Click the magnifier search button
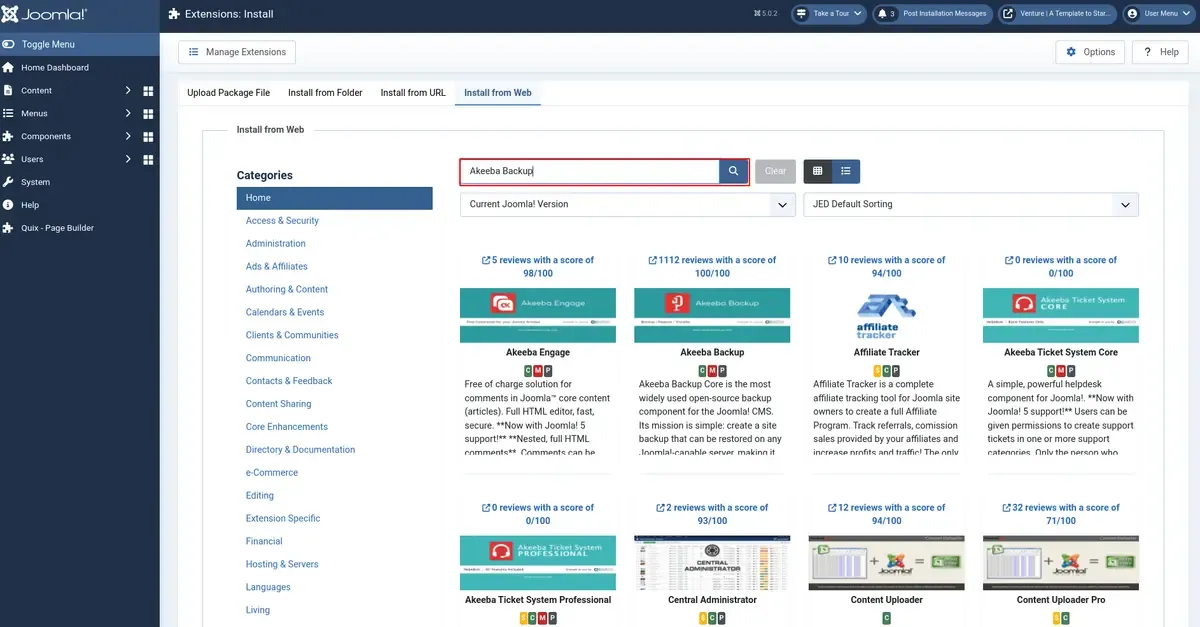 coord(733,171)
